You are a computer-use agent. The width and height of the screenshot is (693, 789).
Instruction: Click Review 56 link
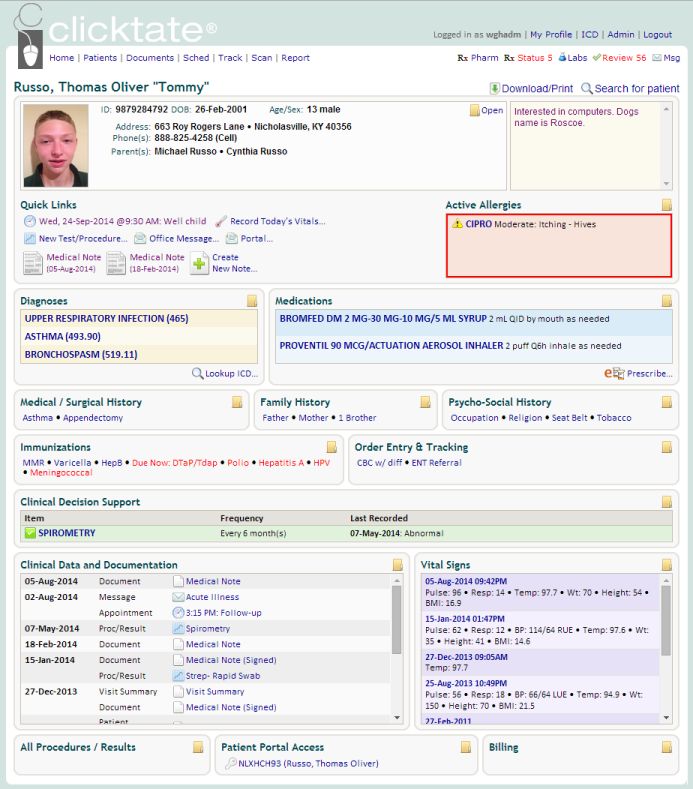[624, 58]
